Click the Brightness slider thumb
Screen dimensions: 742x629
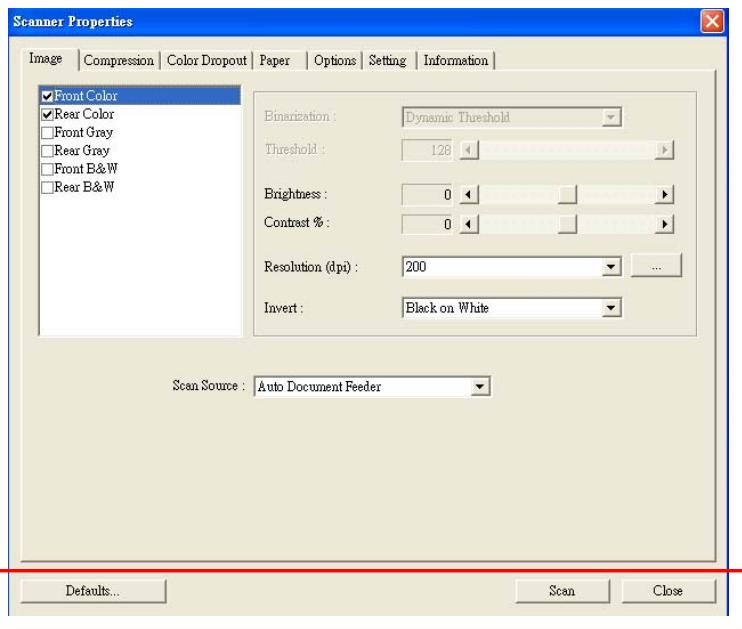tap(567, 195)
